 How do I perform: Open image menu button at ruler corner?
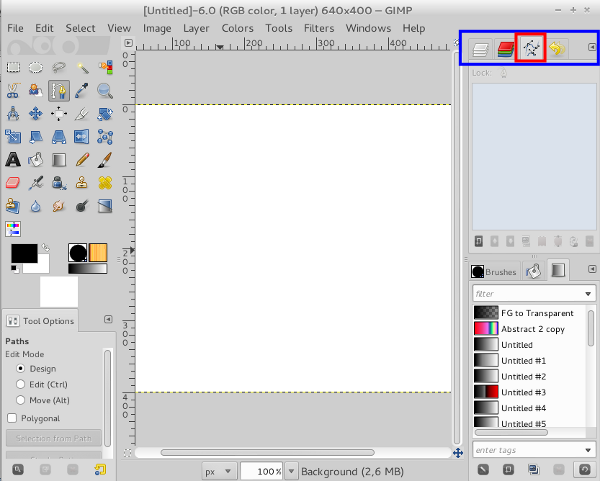(129, 43)
